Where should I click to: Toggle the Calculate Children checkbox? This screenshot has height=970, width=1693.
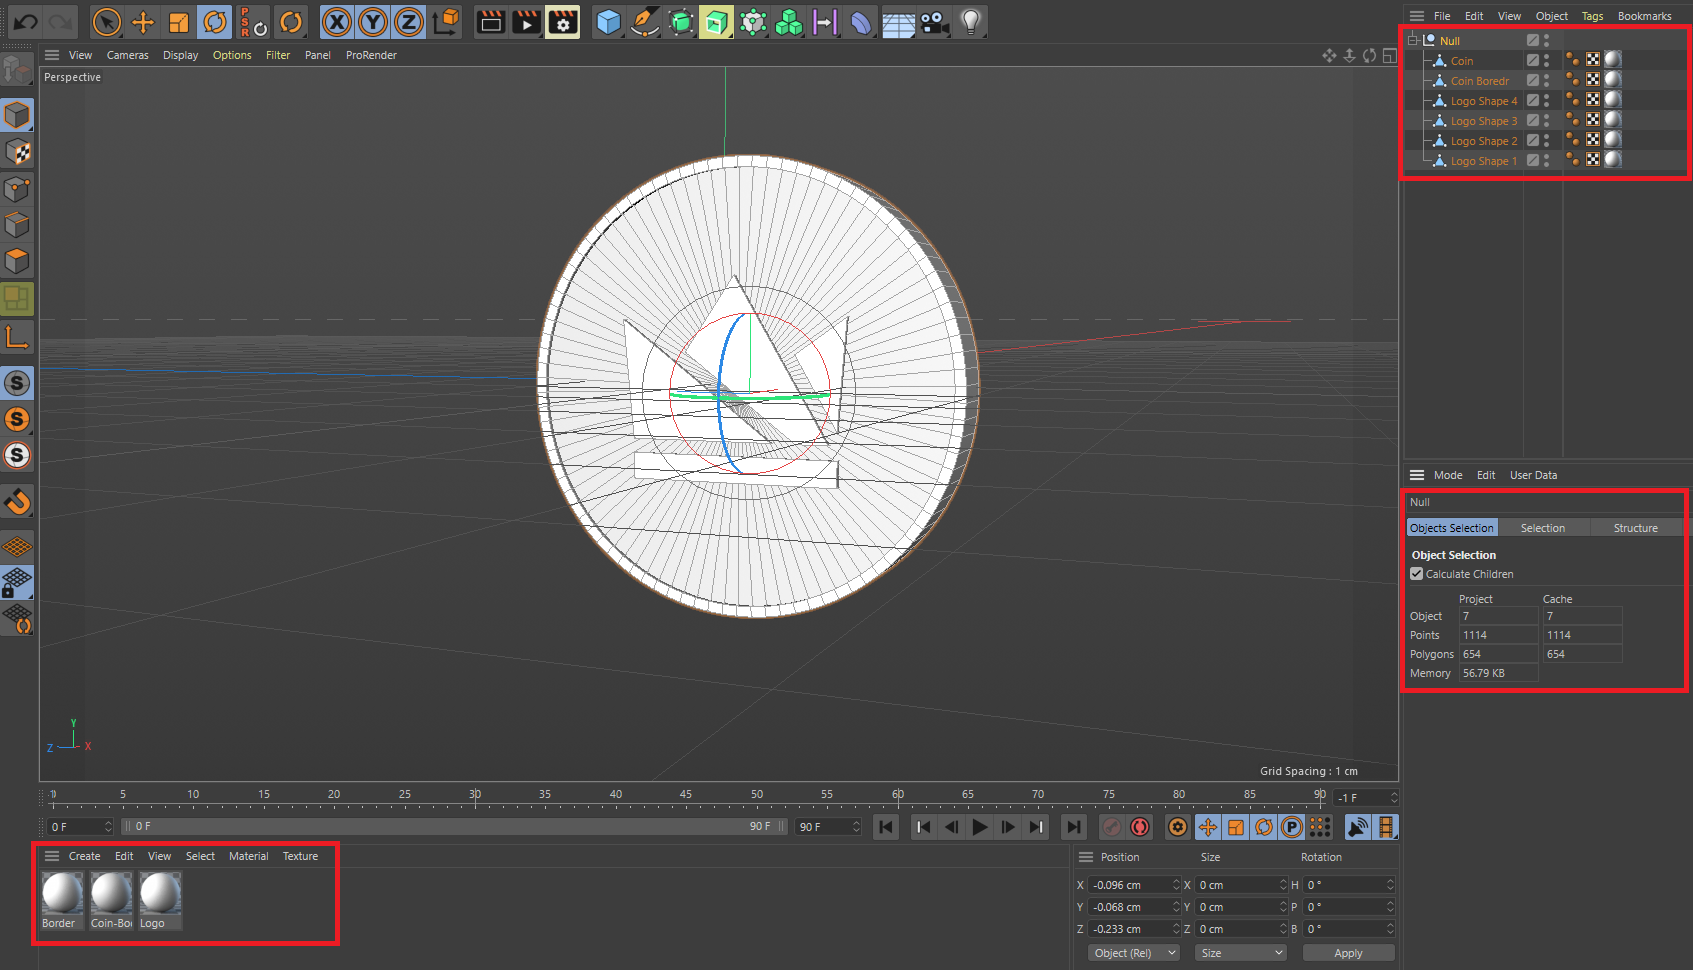point(1416,574)
